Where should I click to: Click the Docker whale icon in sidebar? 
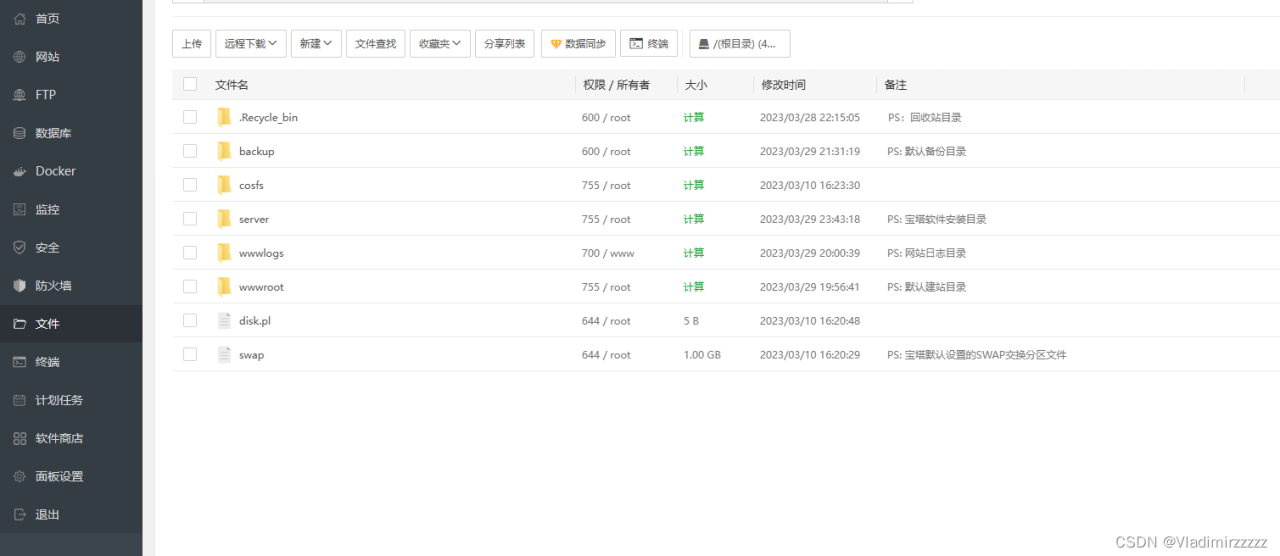click(x=19, y=171)
